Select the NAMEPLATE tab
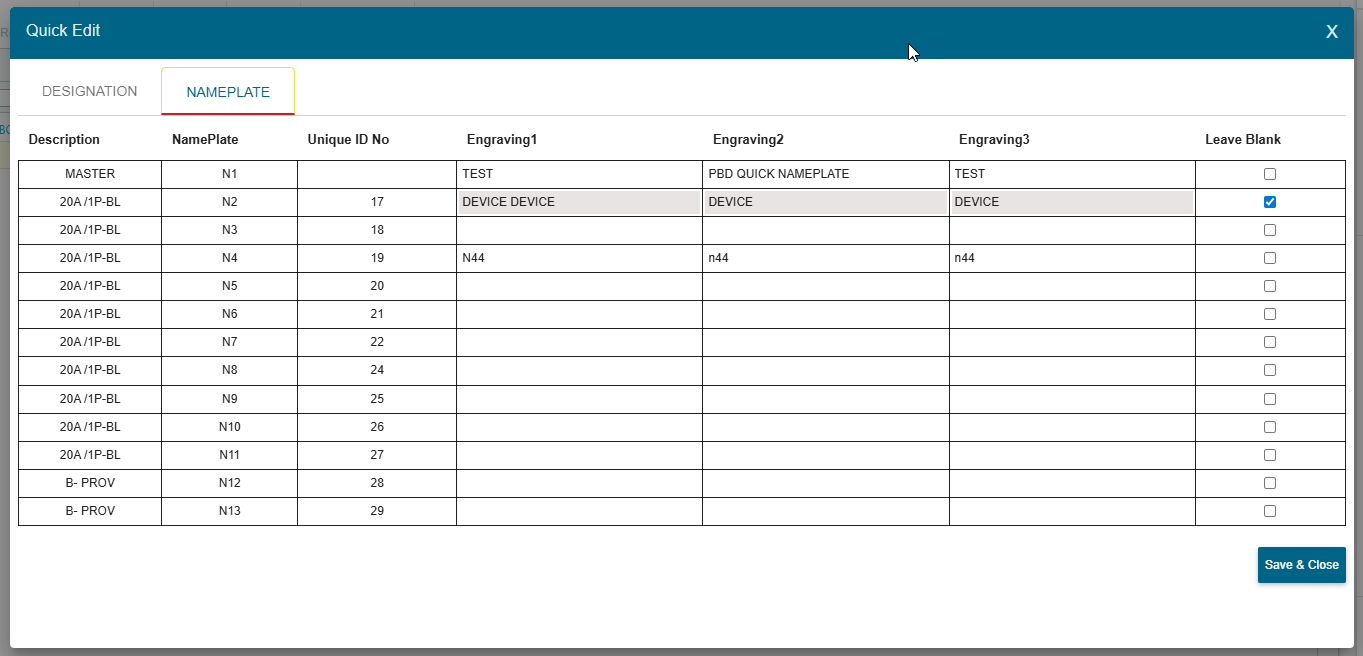This screenshot has width=1363, height=656. pos(228,92)
